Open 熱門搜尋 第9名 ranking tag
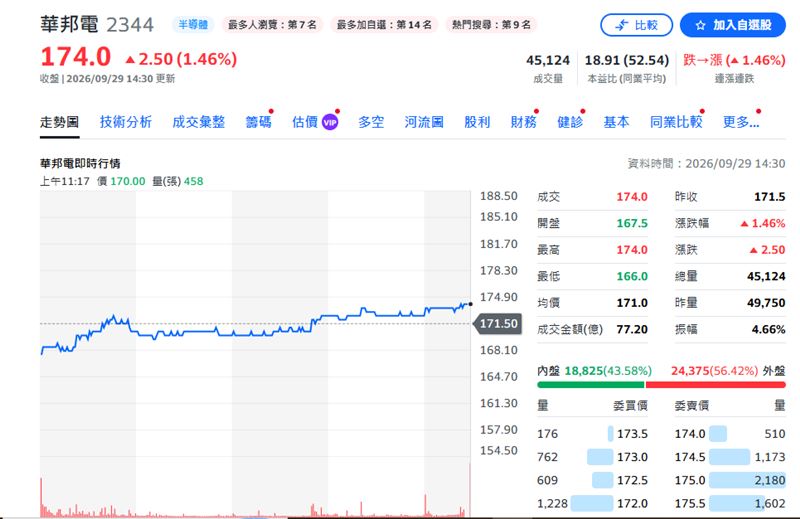 [x=491, y=24]
